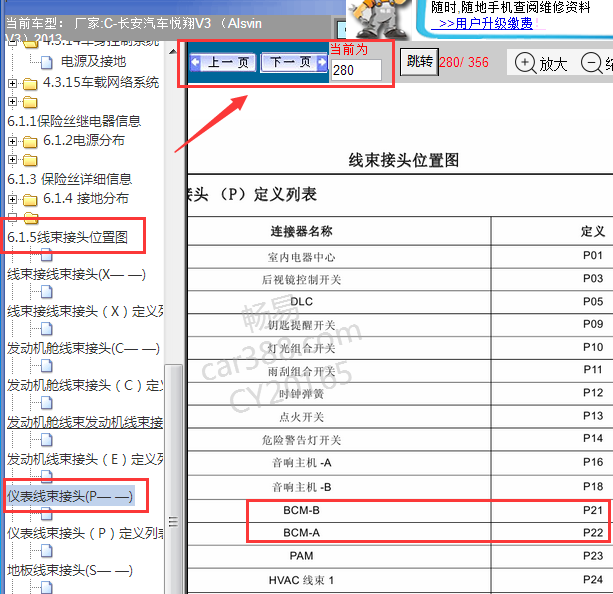The height and width of the screenshot is (594, 613).
Task: Click folder icon beside 6.1.4 接地分布
Action: pyautogui.click(x=30, y=199)
